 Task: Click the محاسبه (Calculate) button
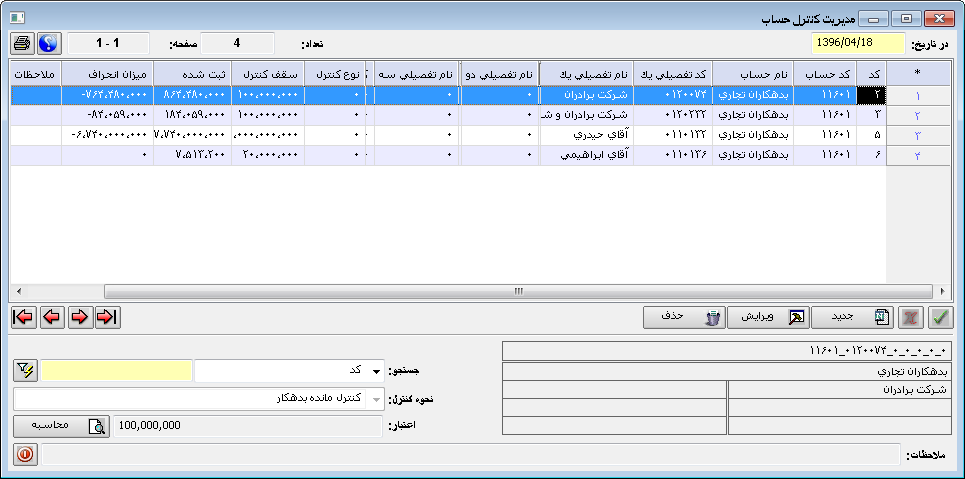point(61,426)
